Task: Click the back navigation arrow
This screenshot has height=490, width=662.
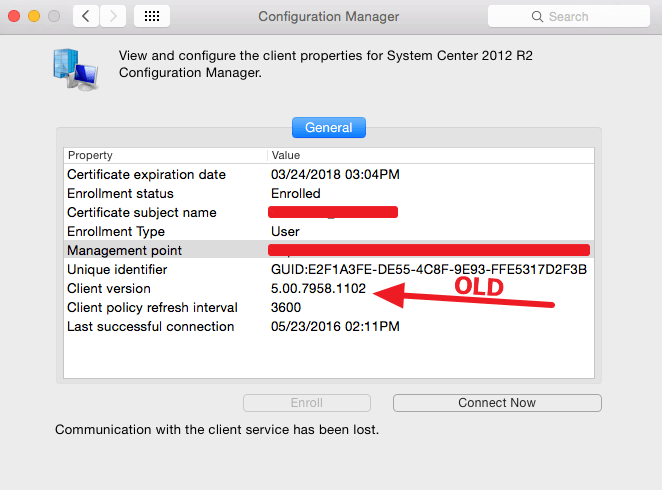Action: 86,16
